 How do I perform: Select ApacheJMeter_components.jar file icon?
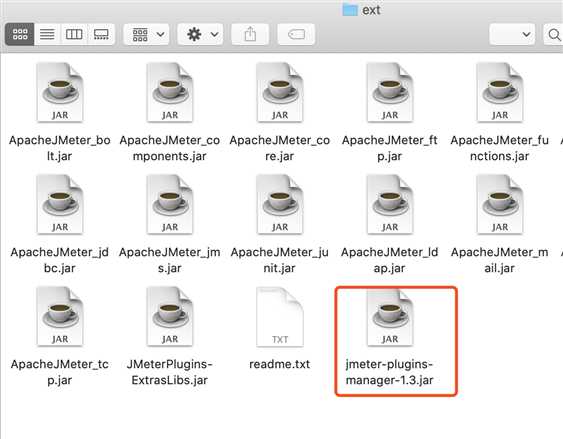click(170, 93)
